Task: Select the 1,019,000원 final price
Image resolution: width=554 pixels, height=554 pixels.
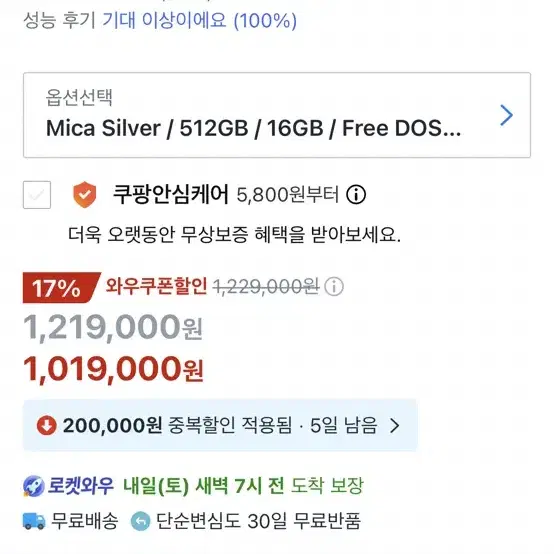Action: point(113,369)
